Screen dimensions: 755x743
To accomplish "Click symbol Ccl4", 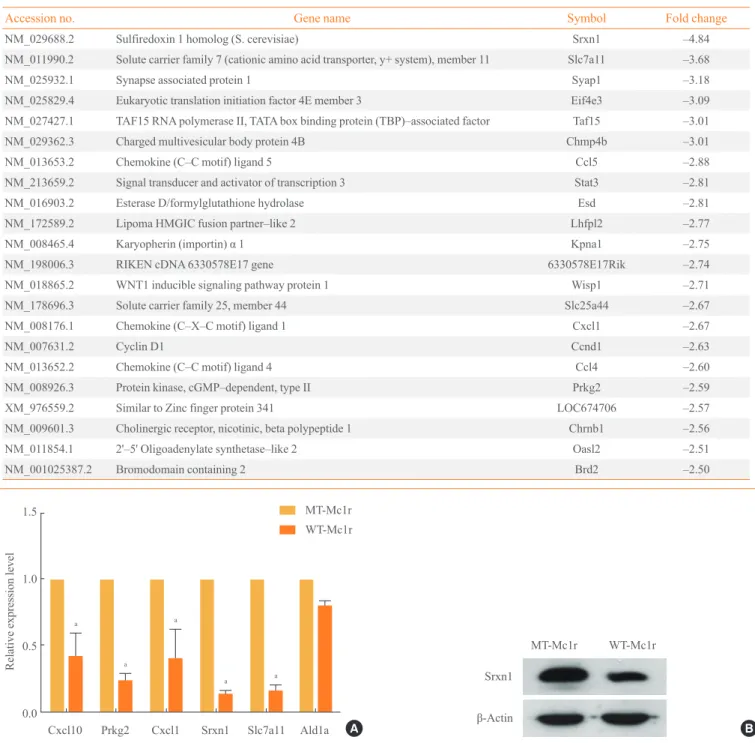I will pos(586,367).
